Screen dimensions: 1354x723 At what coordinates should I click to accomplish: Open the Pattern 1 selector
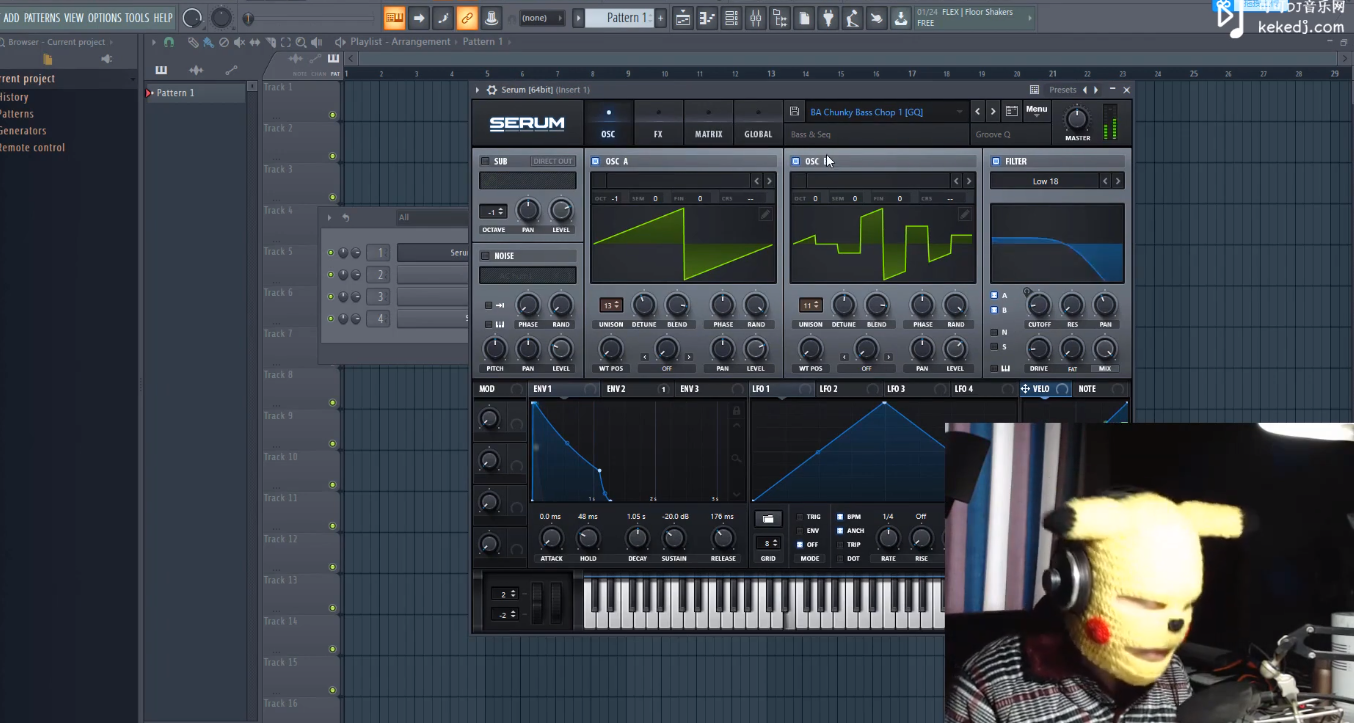click(620, 18)
